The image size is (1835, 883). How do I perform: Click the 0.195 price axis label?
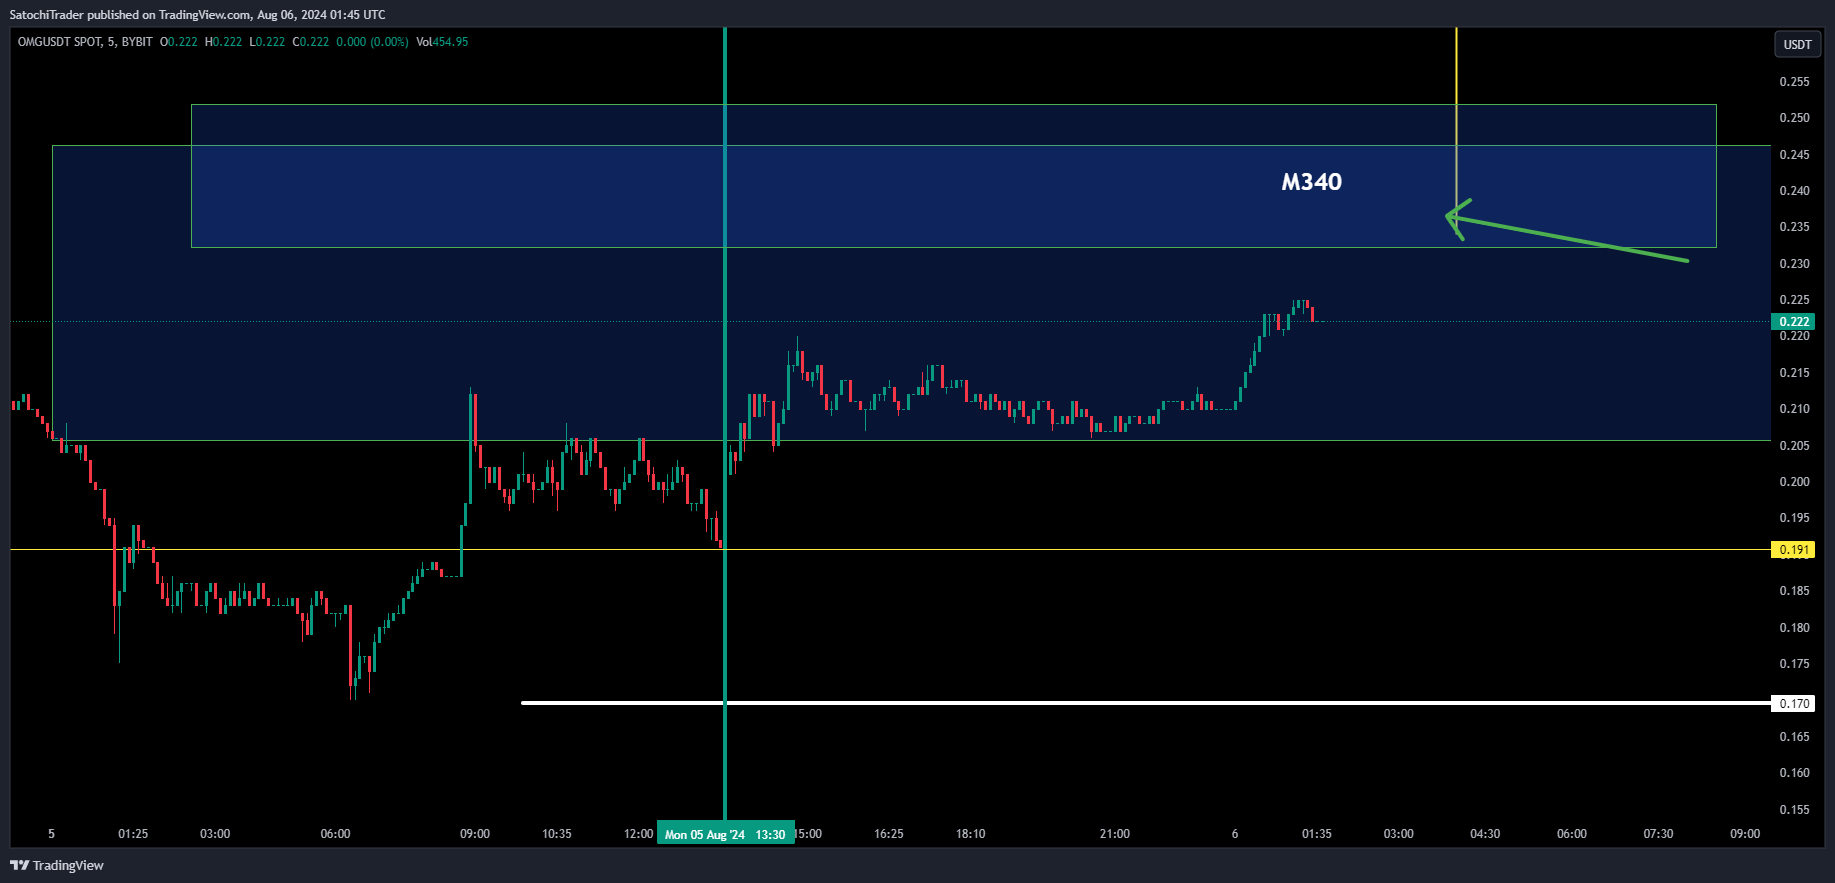(1794, 518)
